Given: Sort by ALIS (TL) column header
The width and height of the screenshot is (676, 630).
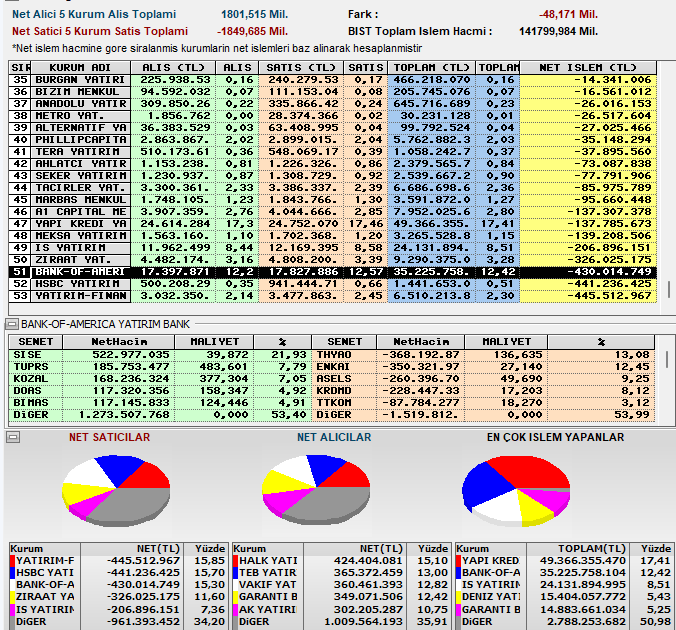Looking at the screenshot, I should 173,68.
